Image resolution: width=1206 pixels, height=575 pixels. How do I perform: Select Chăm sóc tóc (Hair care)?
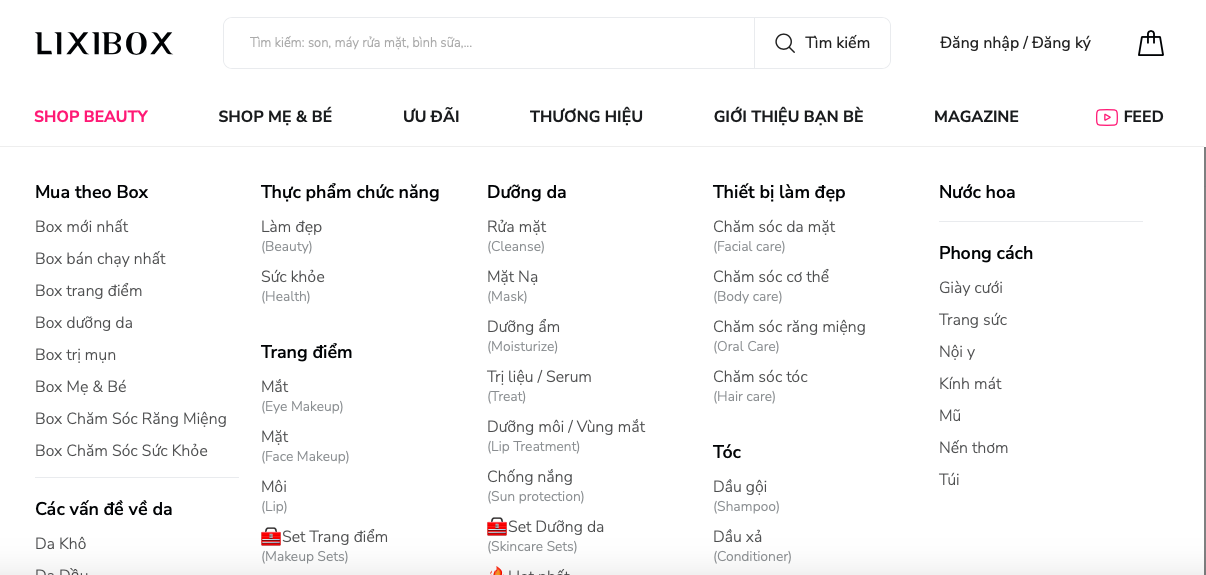point(760,377)
